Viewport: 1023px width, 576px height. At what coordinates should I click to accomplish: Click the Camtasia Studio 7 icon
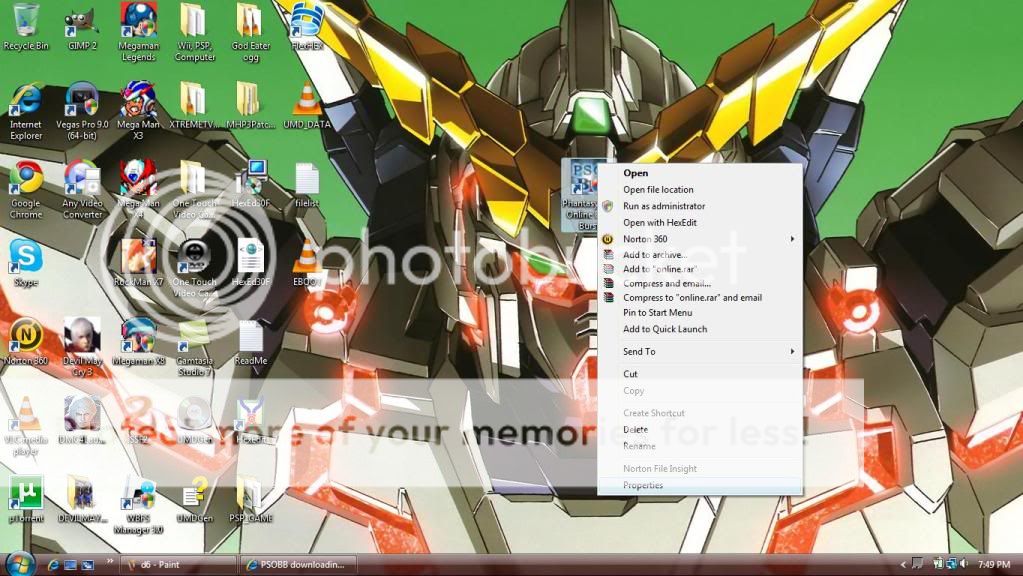point(193,338)
